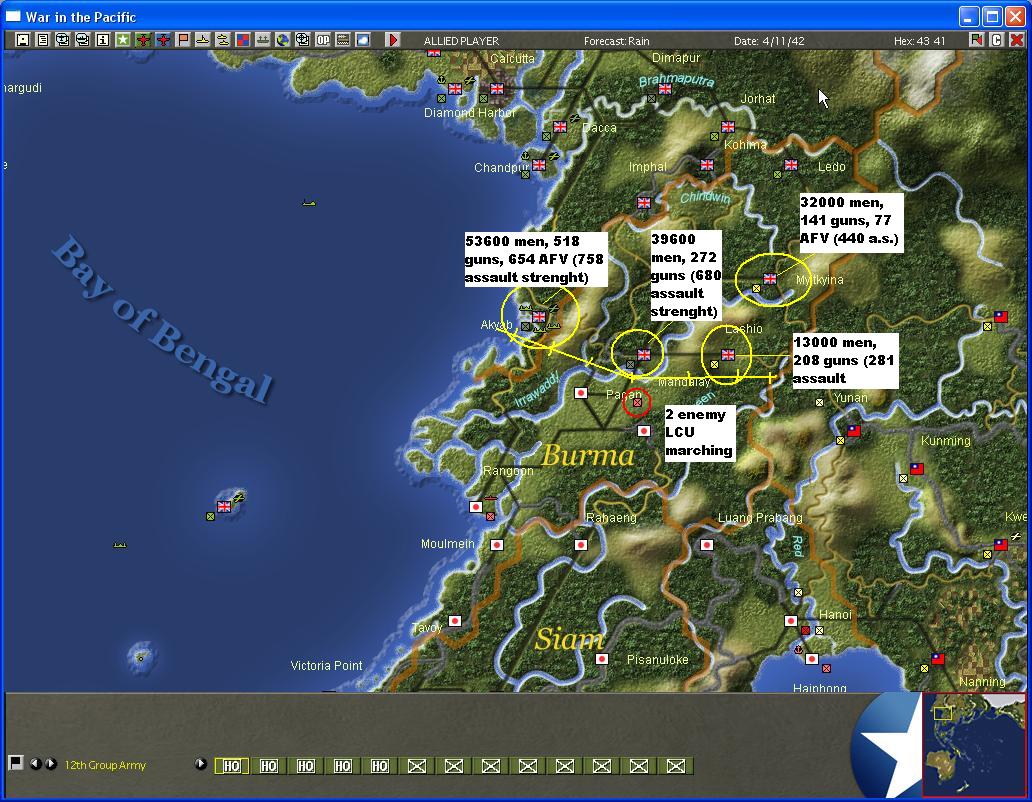Click the two yellow ships toolbar icon
This screenshot has width=1032, height=802.
[222, 40]
